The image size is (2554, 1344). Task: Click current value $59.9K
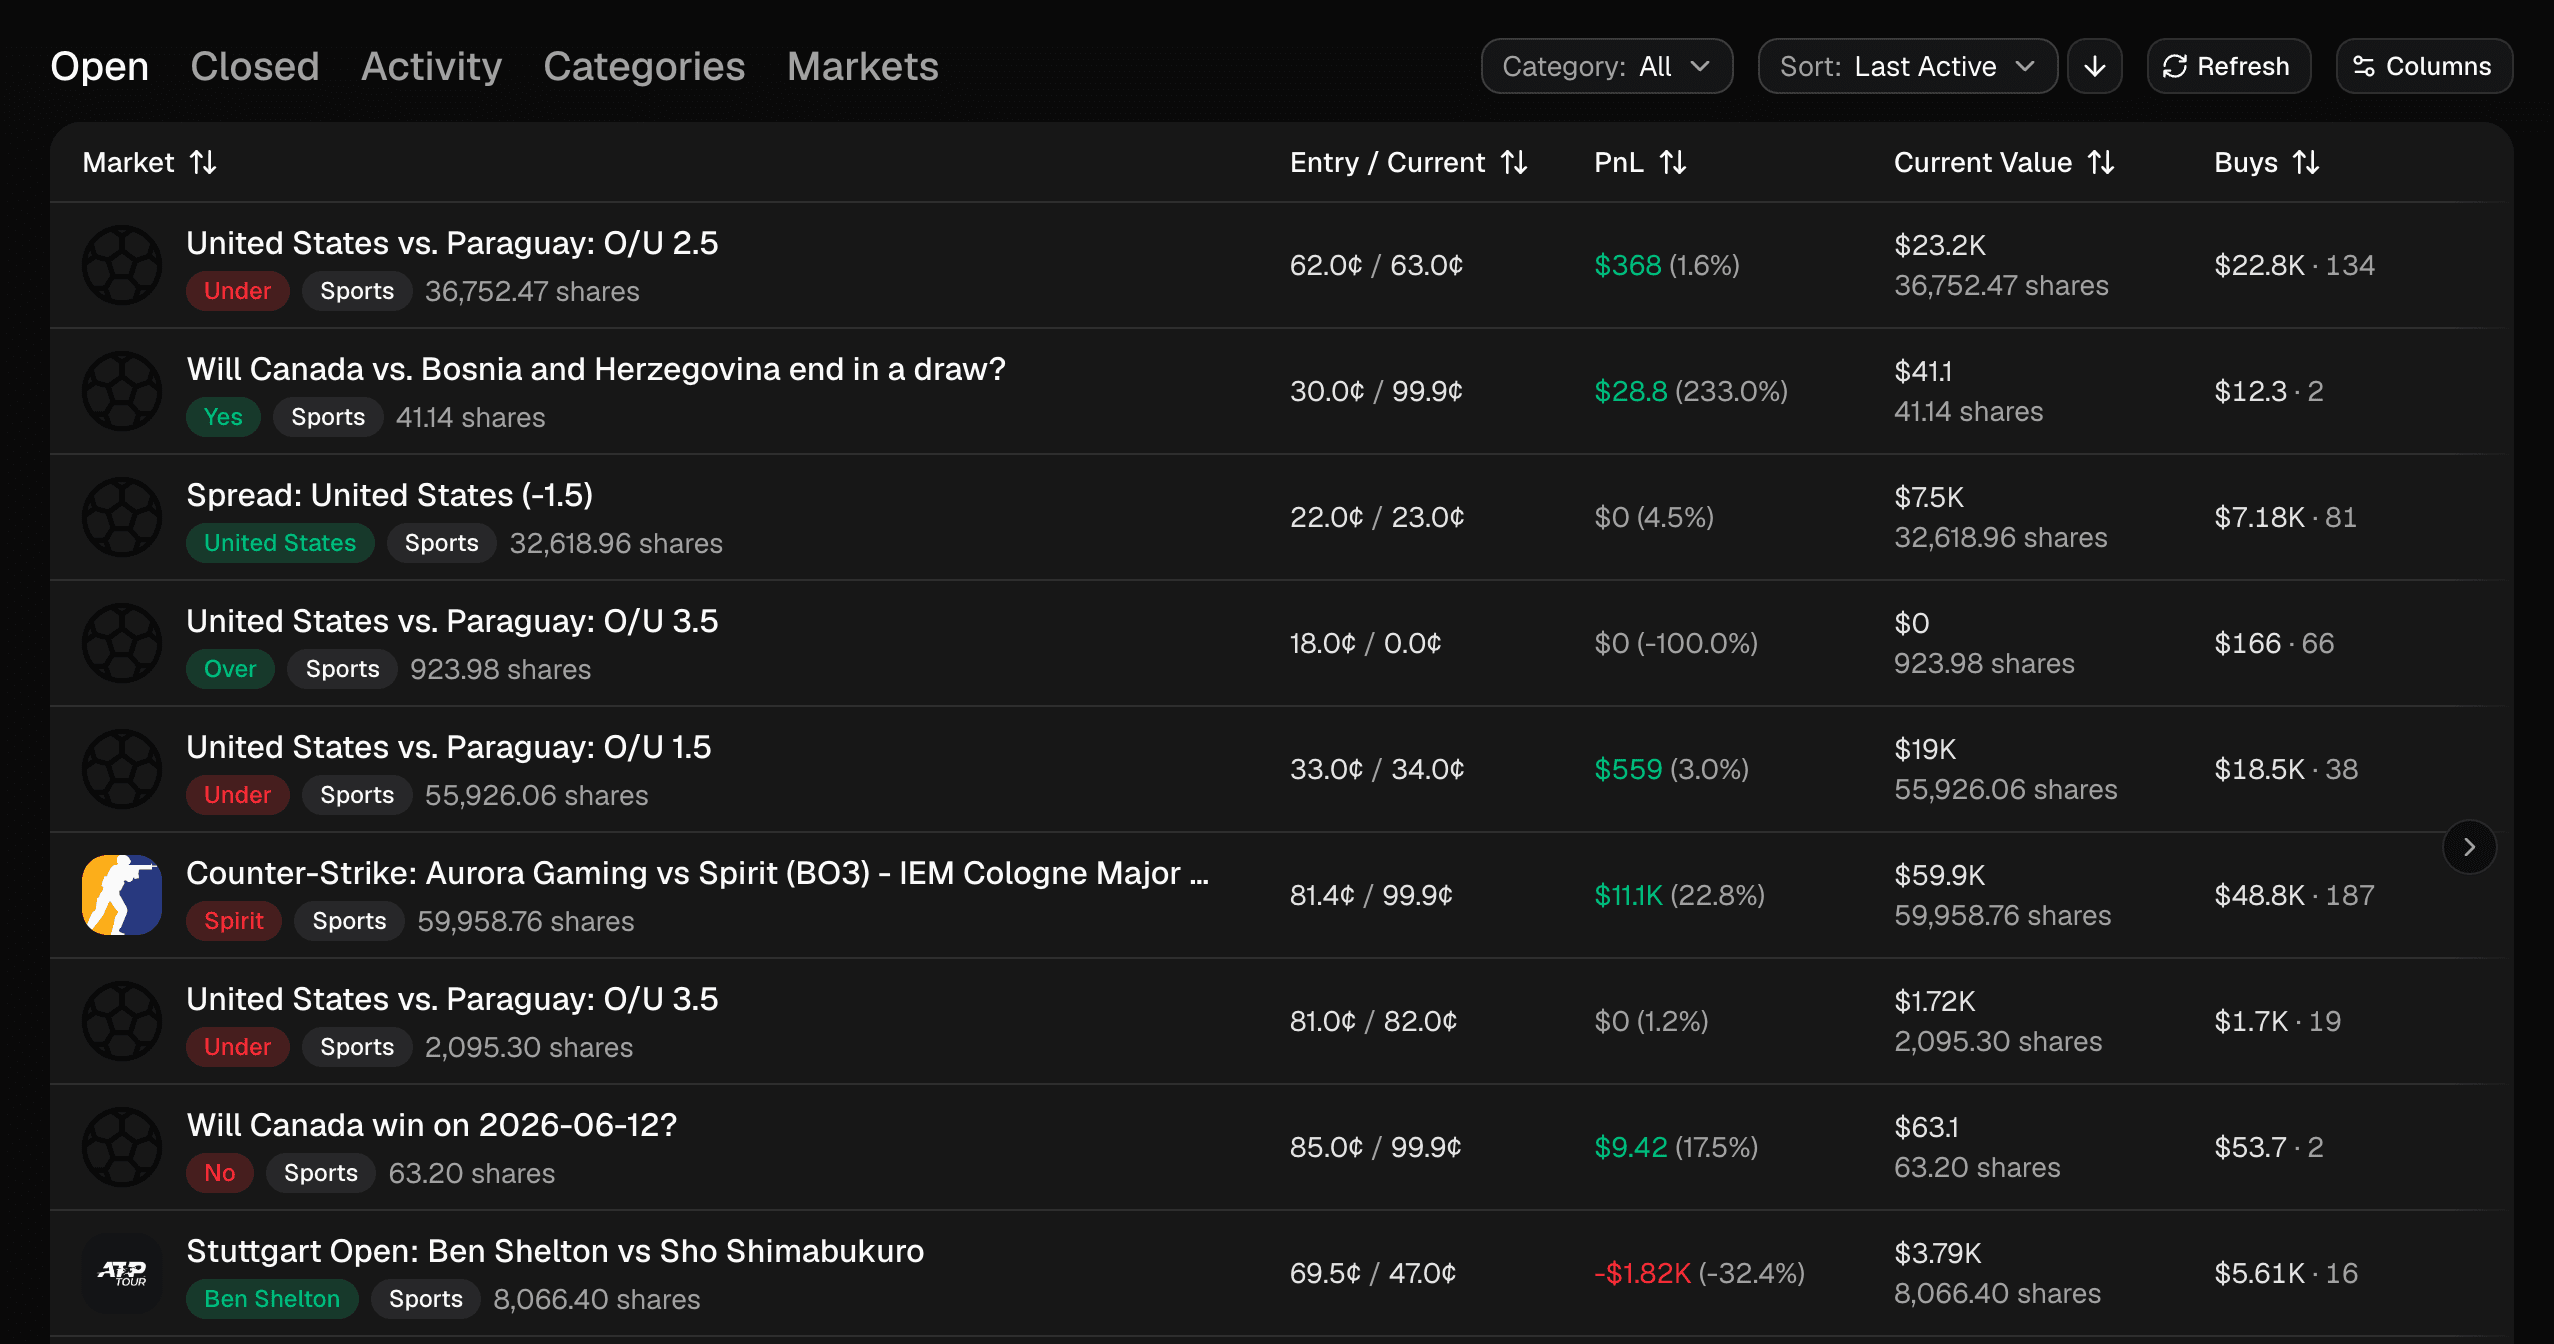tap(1940, 875)
